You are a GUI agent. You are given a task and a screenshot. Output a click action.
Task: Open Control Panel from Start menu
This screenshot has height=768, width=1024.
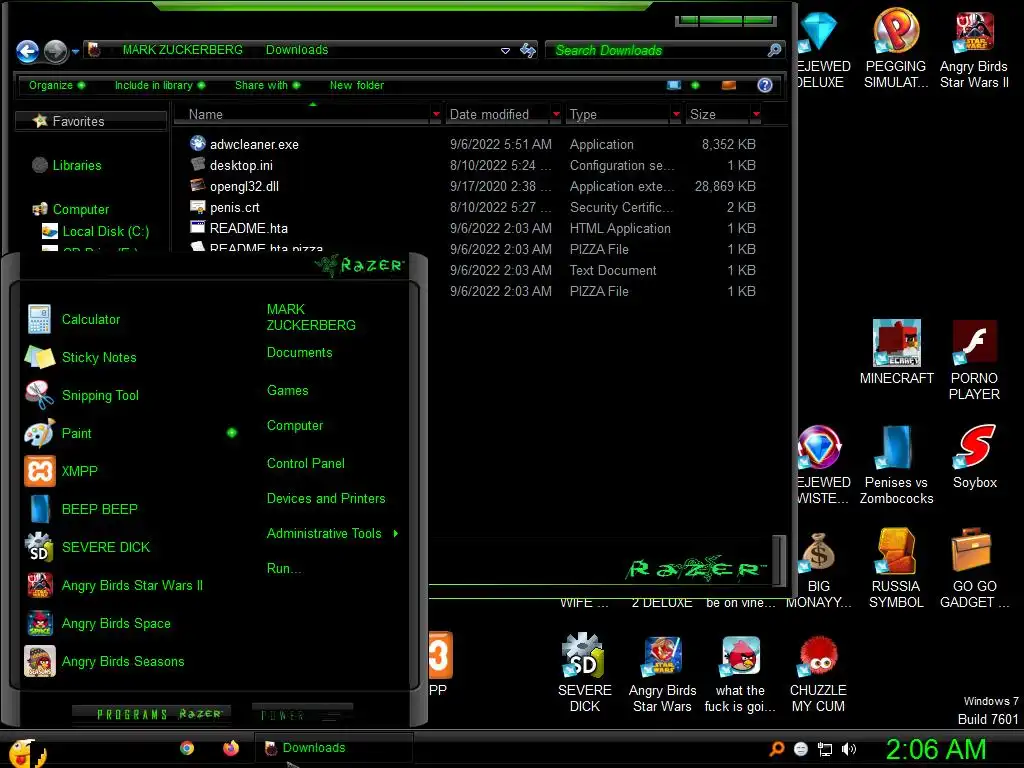coord(306,464)
